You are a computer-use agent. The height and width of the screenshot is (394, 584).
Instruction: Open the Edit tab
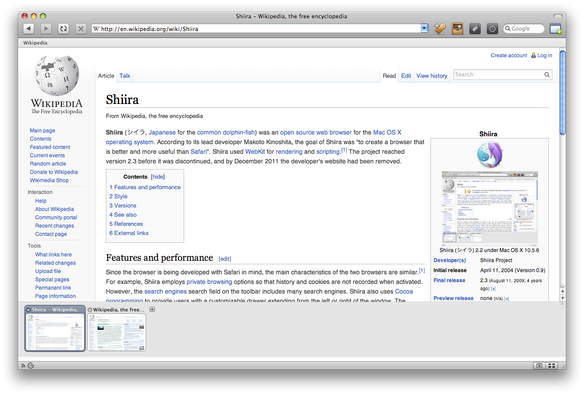406,76
